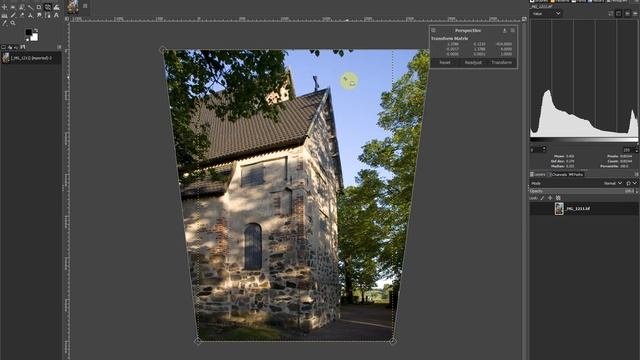This screenshot has width=640, height=360.
Task: Open the layer mode group switch chevron
Action: point(635,183)
